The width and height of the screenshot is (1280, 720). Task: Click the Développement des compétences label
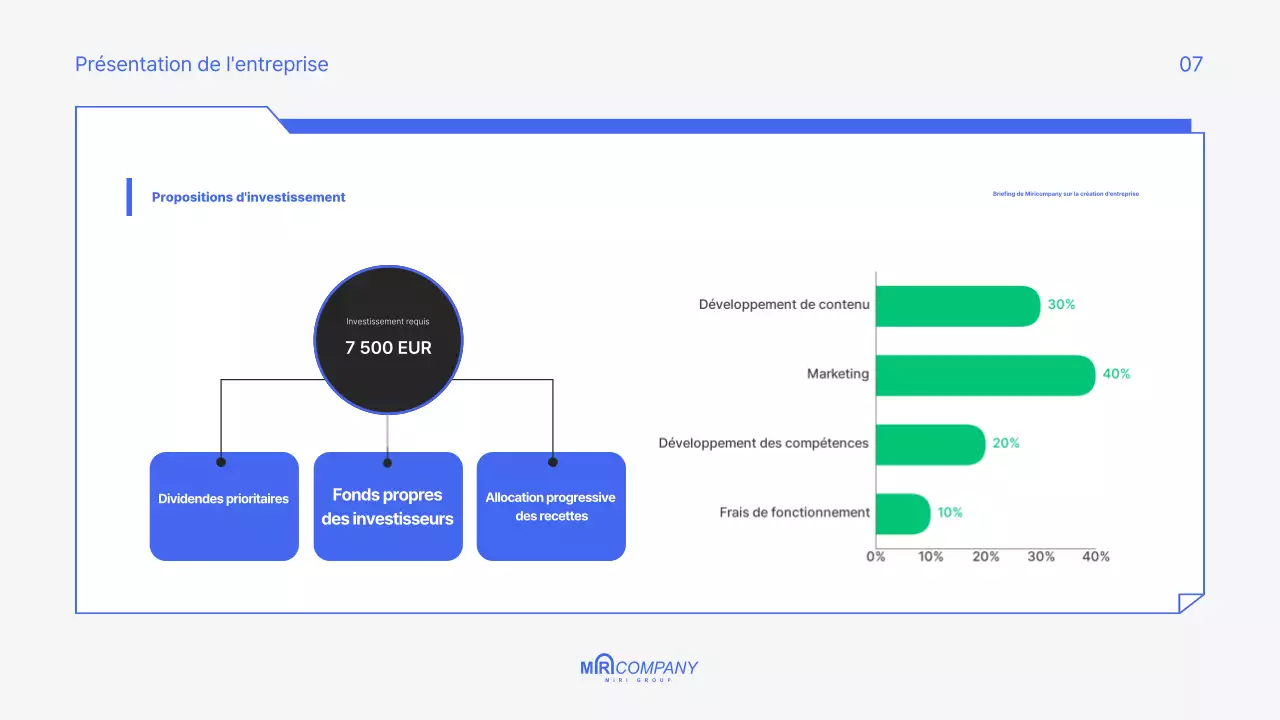pyautogui.click(x=763, y=443)
